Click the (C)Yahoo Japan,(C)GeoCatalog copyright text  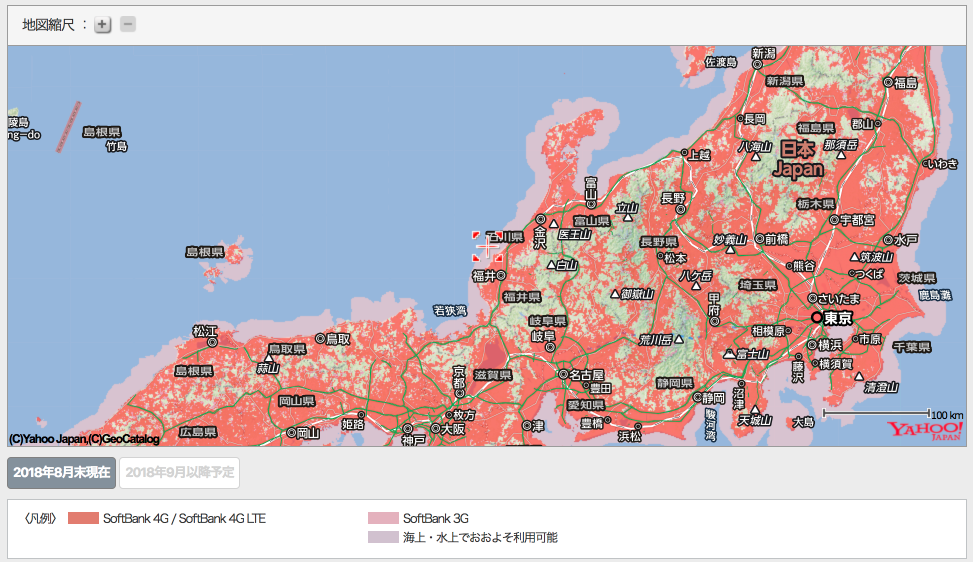coord(84,439)
